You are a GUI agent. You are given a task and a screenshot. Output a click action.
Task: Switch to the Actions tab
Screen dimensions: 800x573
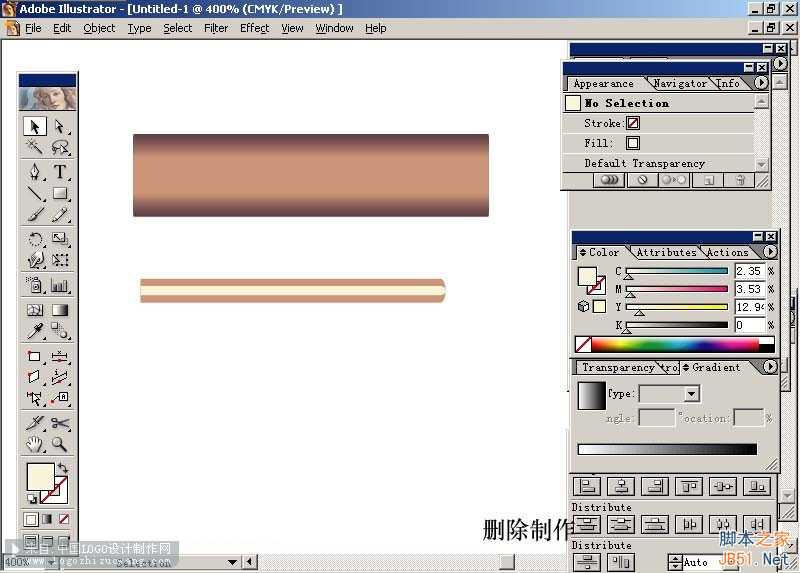pyautogui.click(x=727, y=252)
